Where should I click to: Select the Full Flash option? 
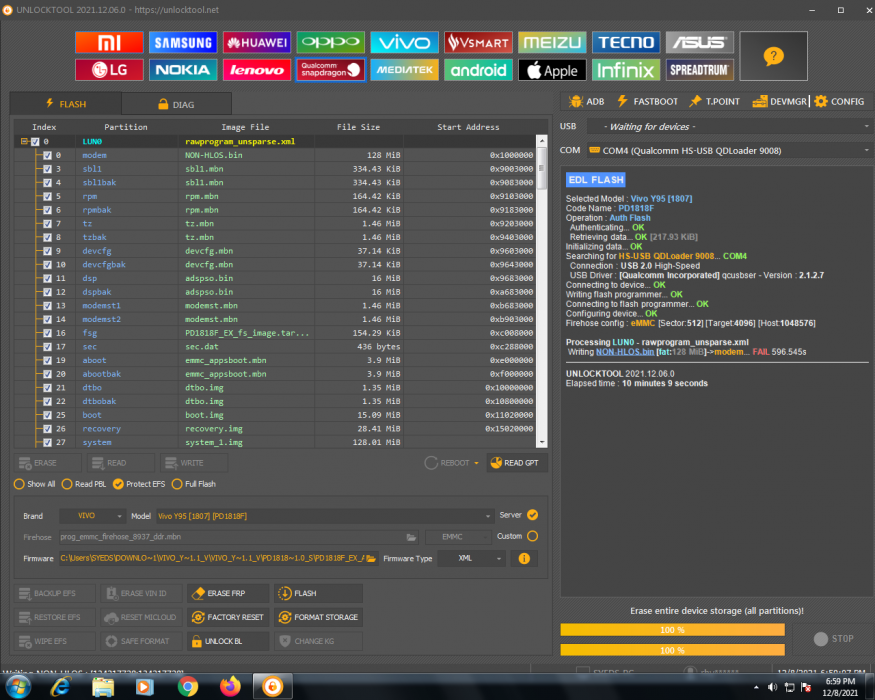pos(194,484)
